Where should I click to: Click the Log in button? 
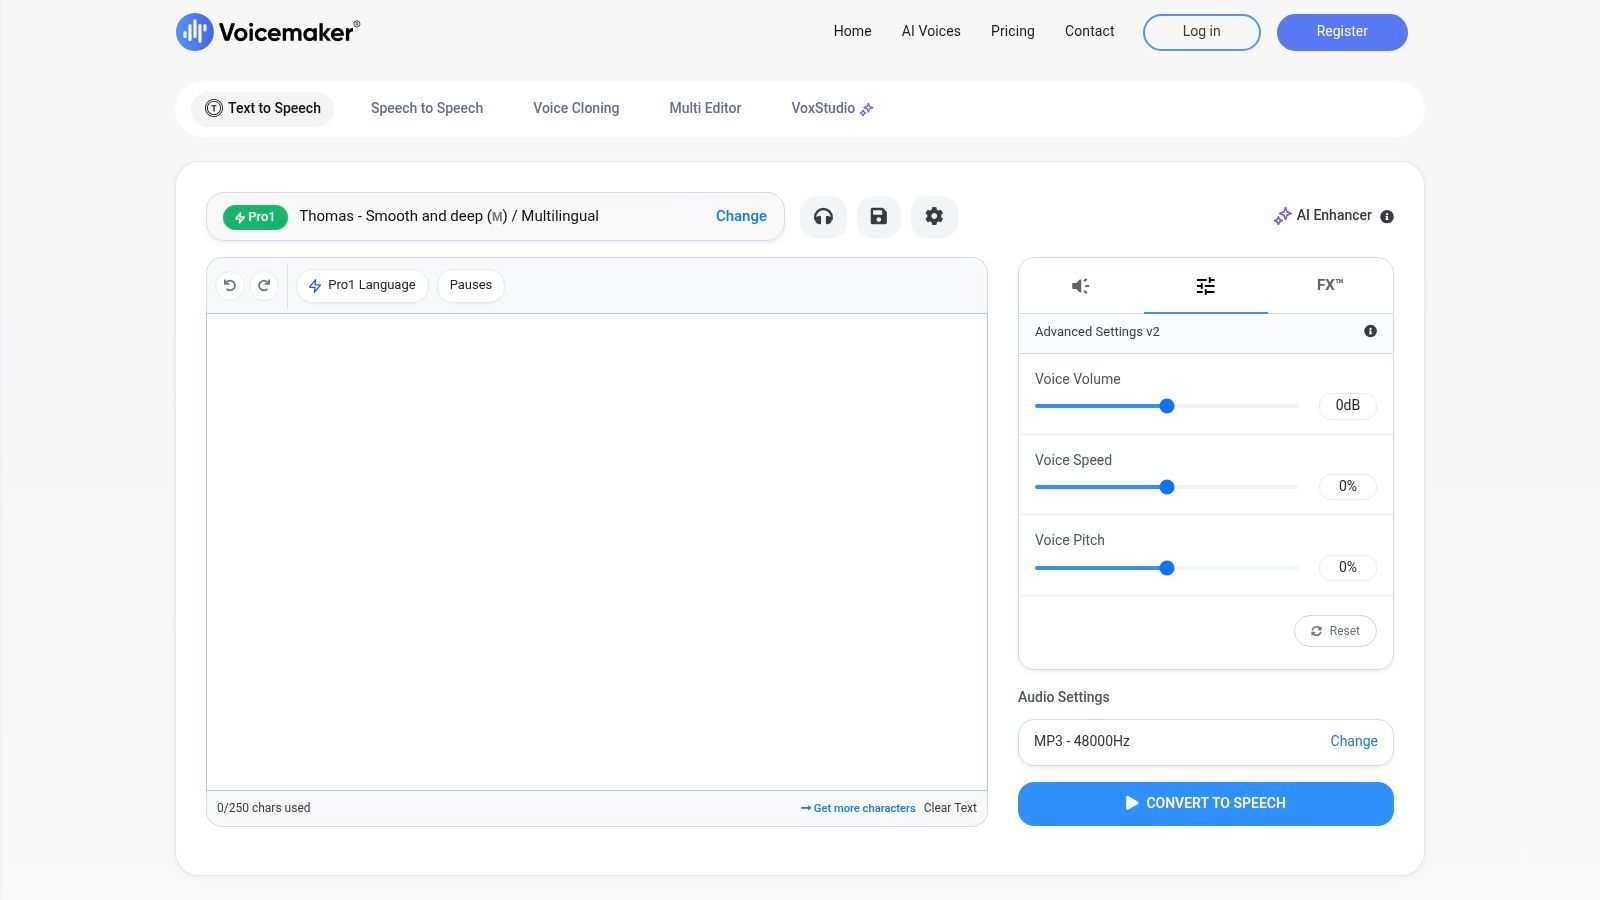pyautogui.click(x=1202, y=32)
